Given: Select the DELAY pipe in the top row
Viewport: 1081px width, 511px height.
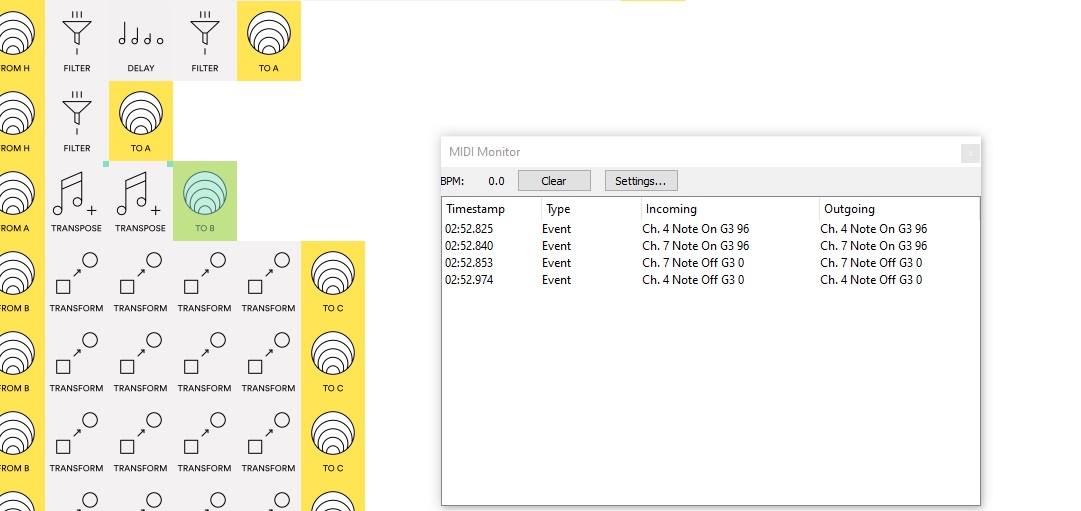Looking at the screenshot, I should coord(141,41).
